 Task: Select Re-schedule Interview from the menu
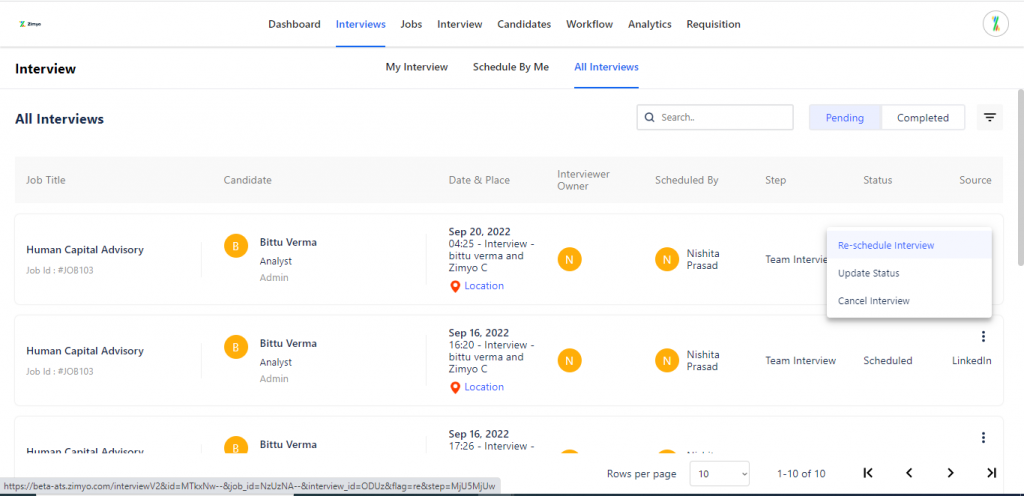[x=885, y=245]
